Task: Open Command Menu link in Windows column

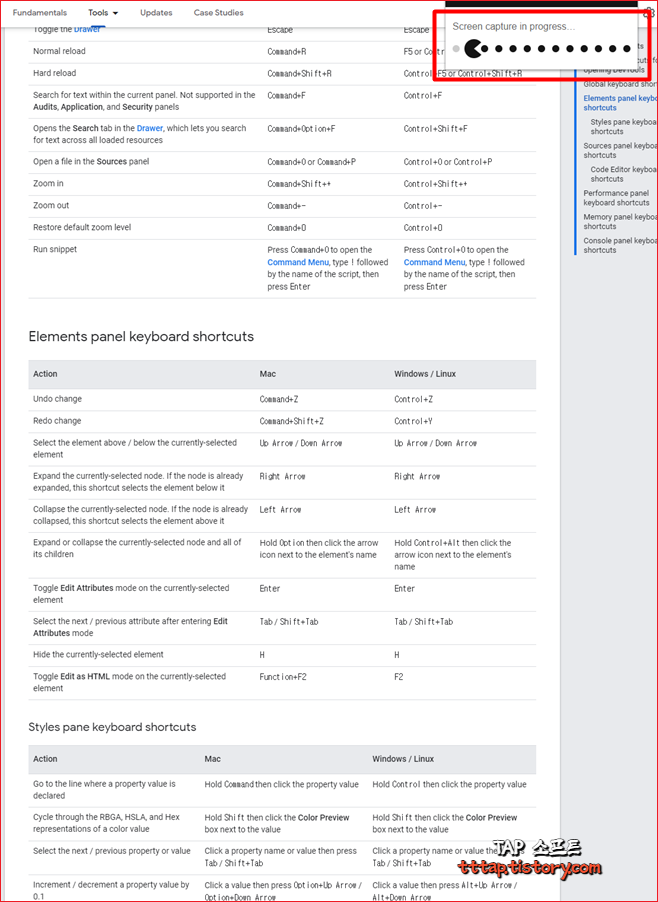Action: coord(434,262)
